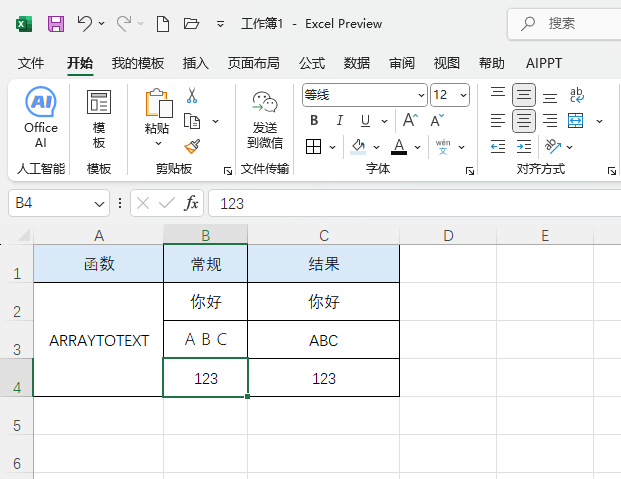This screenshot has height=479, width=621.
Task: Click the Save icon in title bar
Action: tap(56, 24)
